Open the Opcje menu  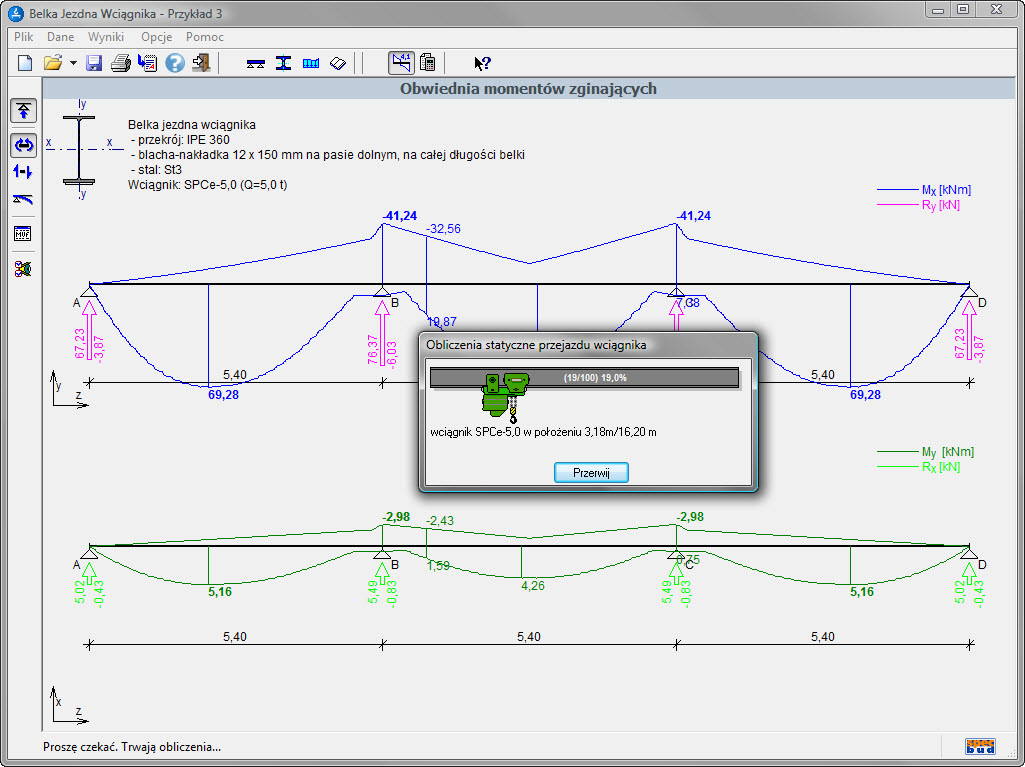click(156, 37)
